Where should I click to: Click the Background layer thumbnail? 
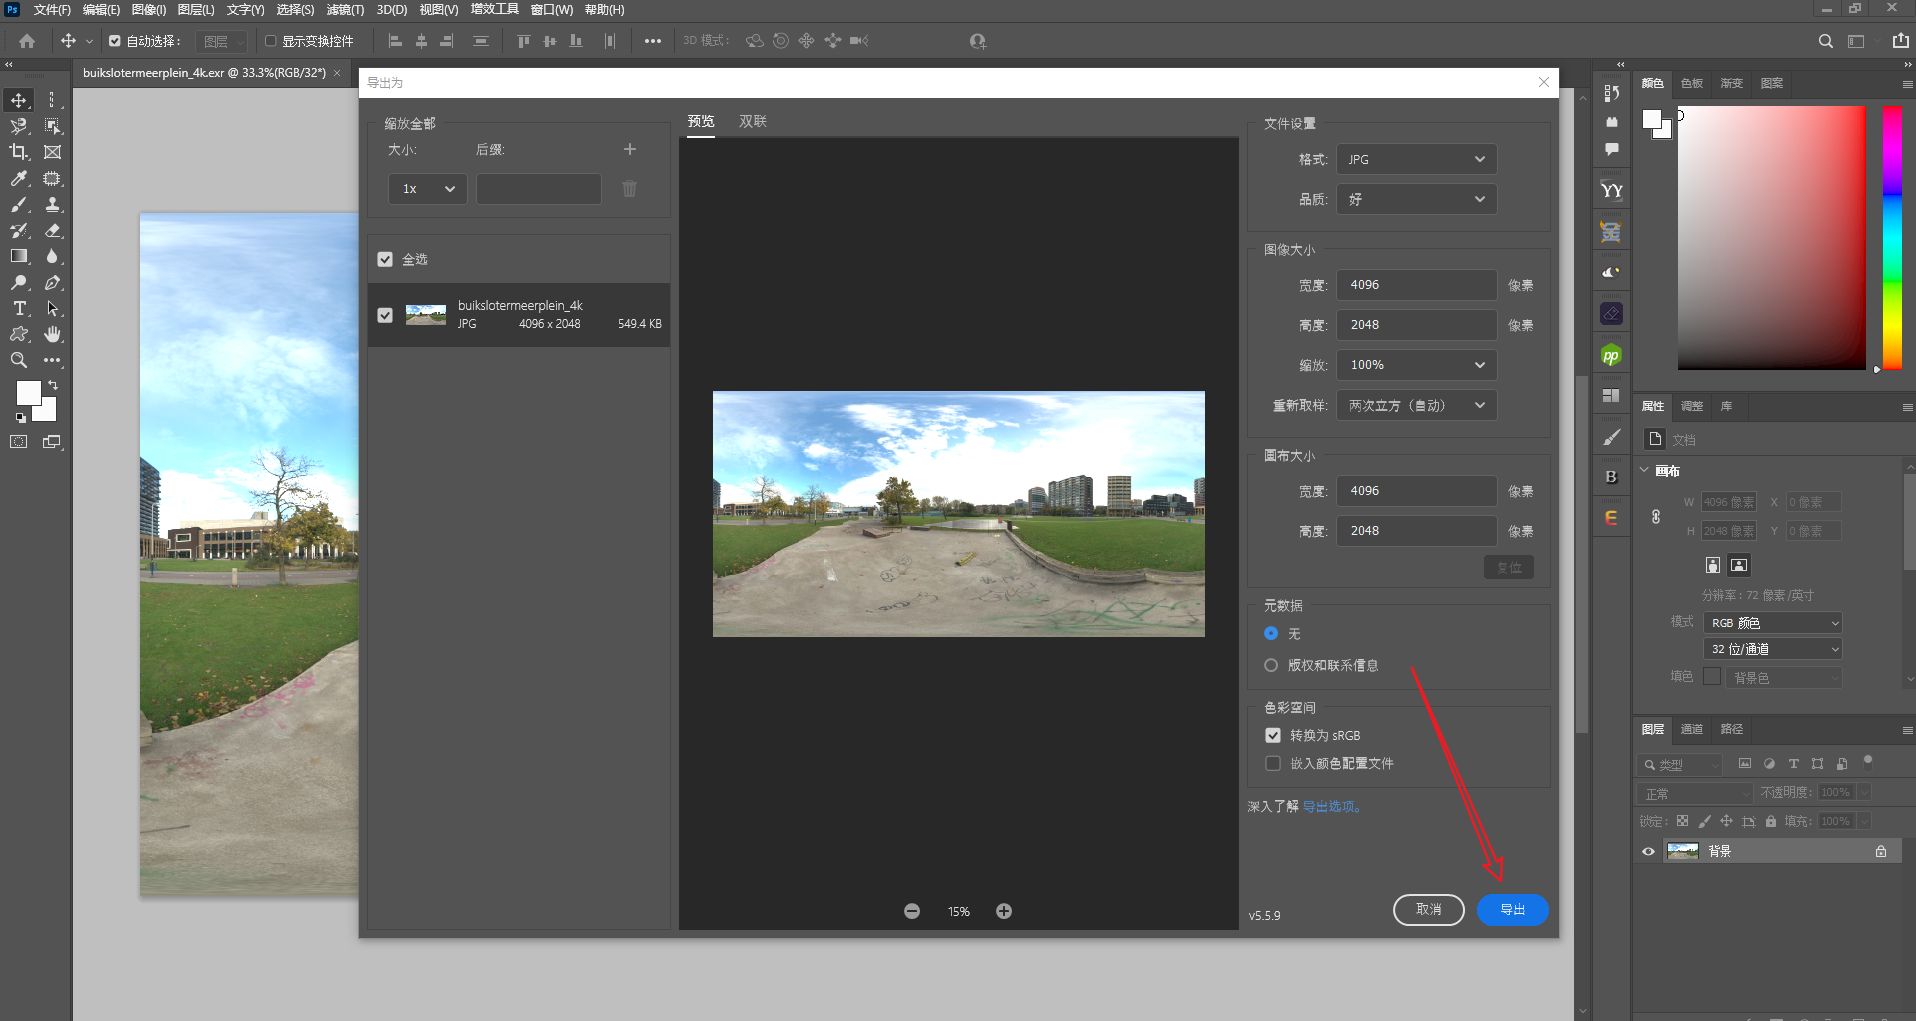click(x=1683, y=852)
